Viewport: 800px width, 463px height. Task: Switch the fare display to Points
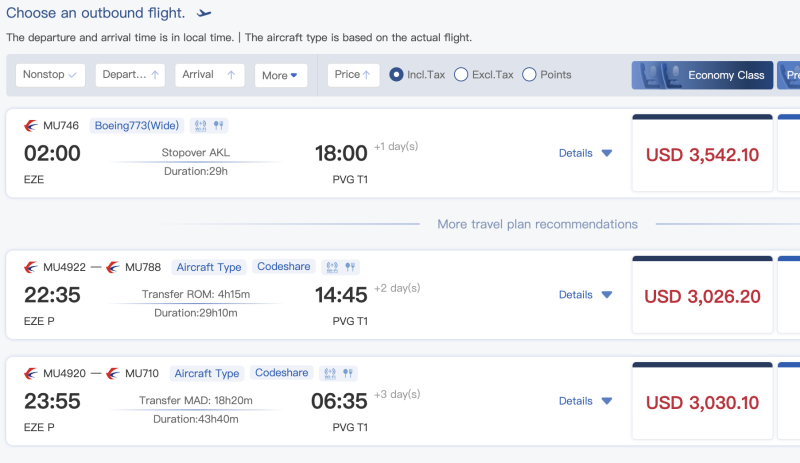tap(529, 75)
